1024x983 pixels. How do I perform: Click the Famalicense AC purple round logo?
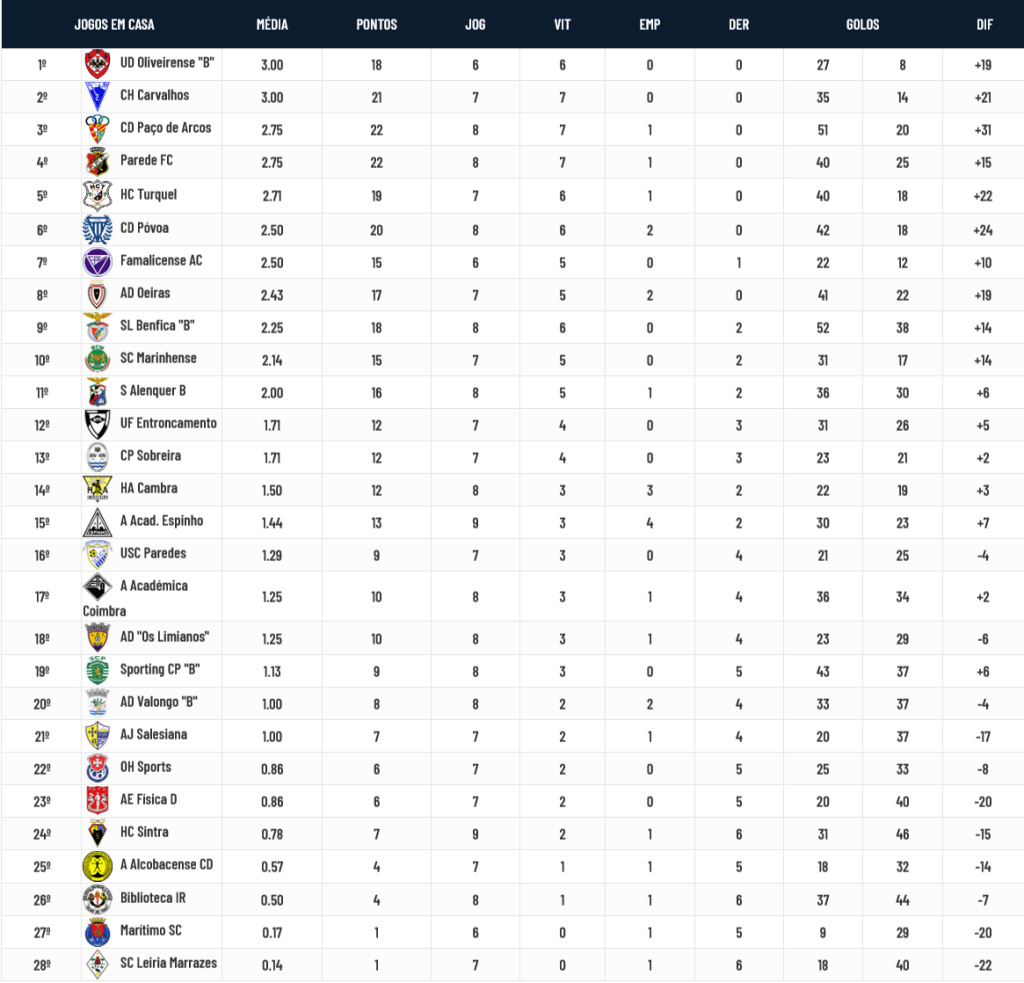click(97, 262)
